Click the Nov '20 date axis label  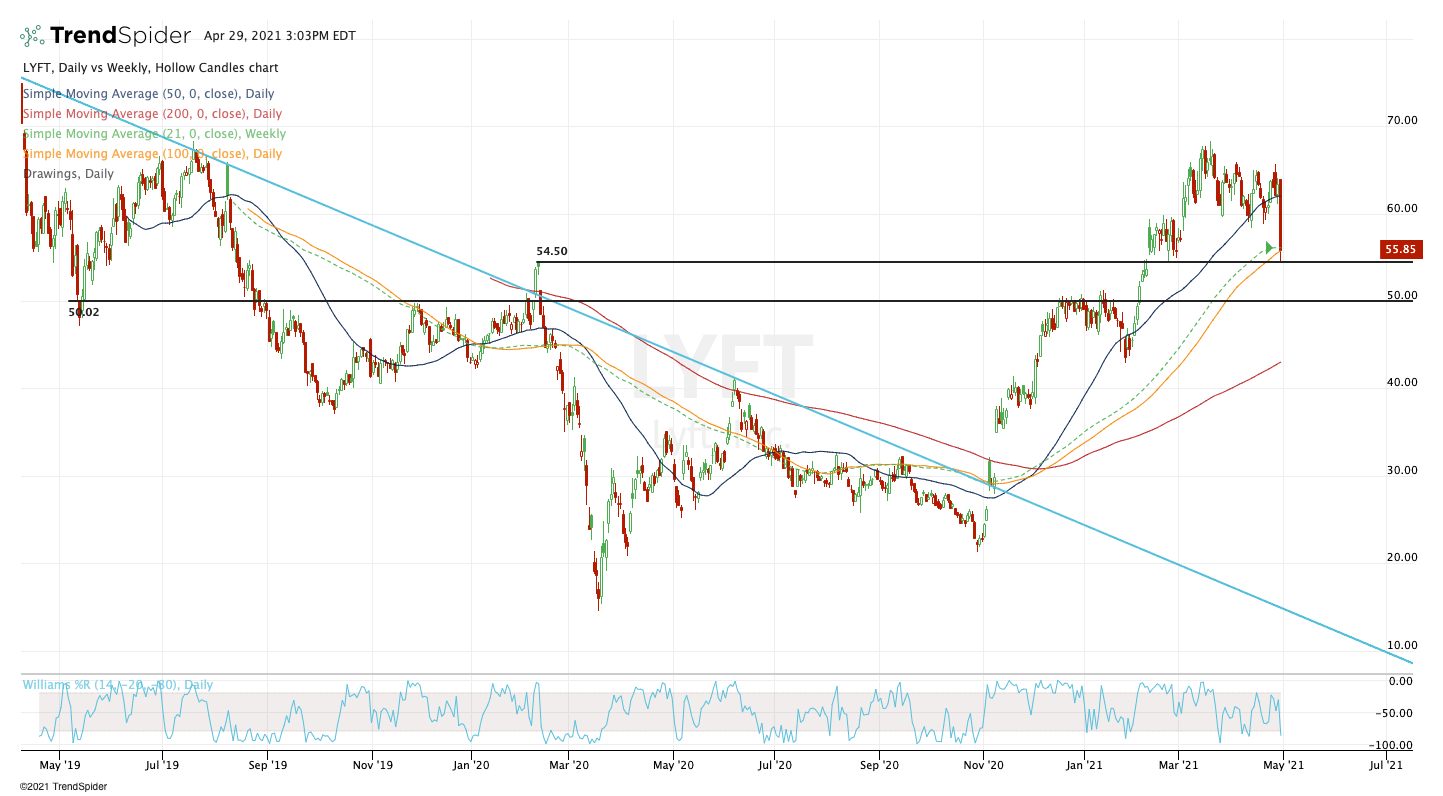(x=984, y=767)
